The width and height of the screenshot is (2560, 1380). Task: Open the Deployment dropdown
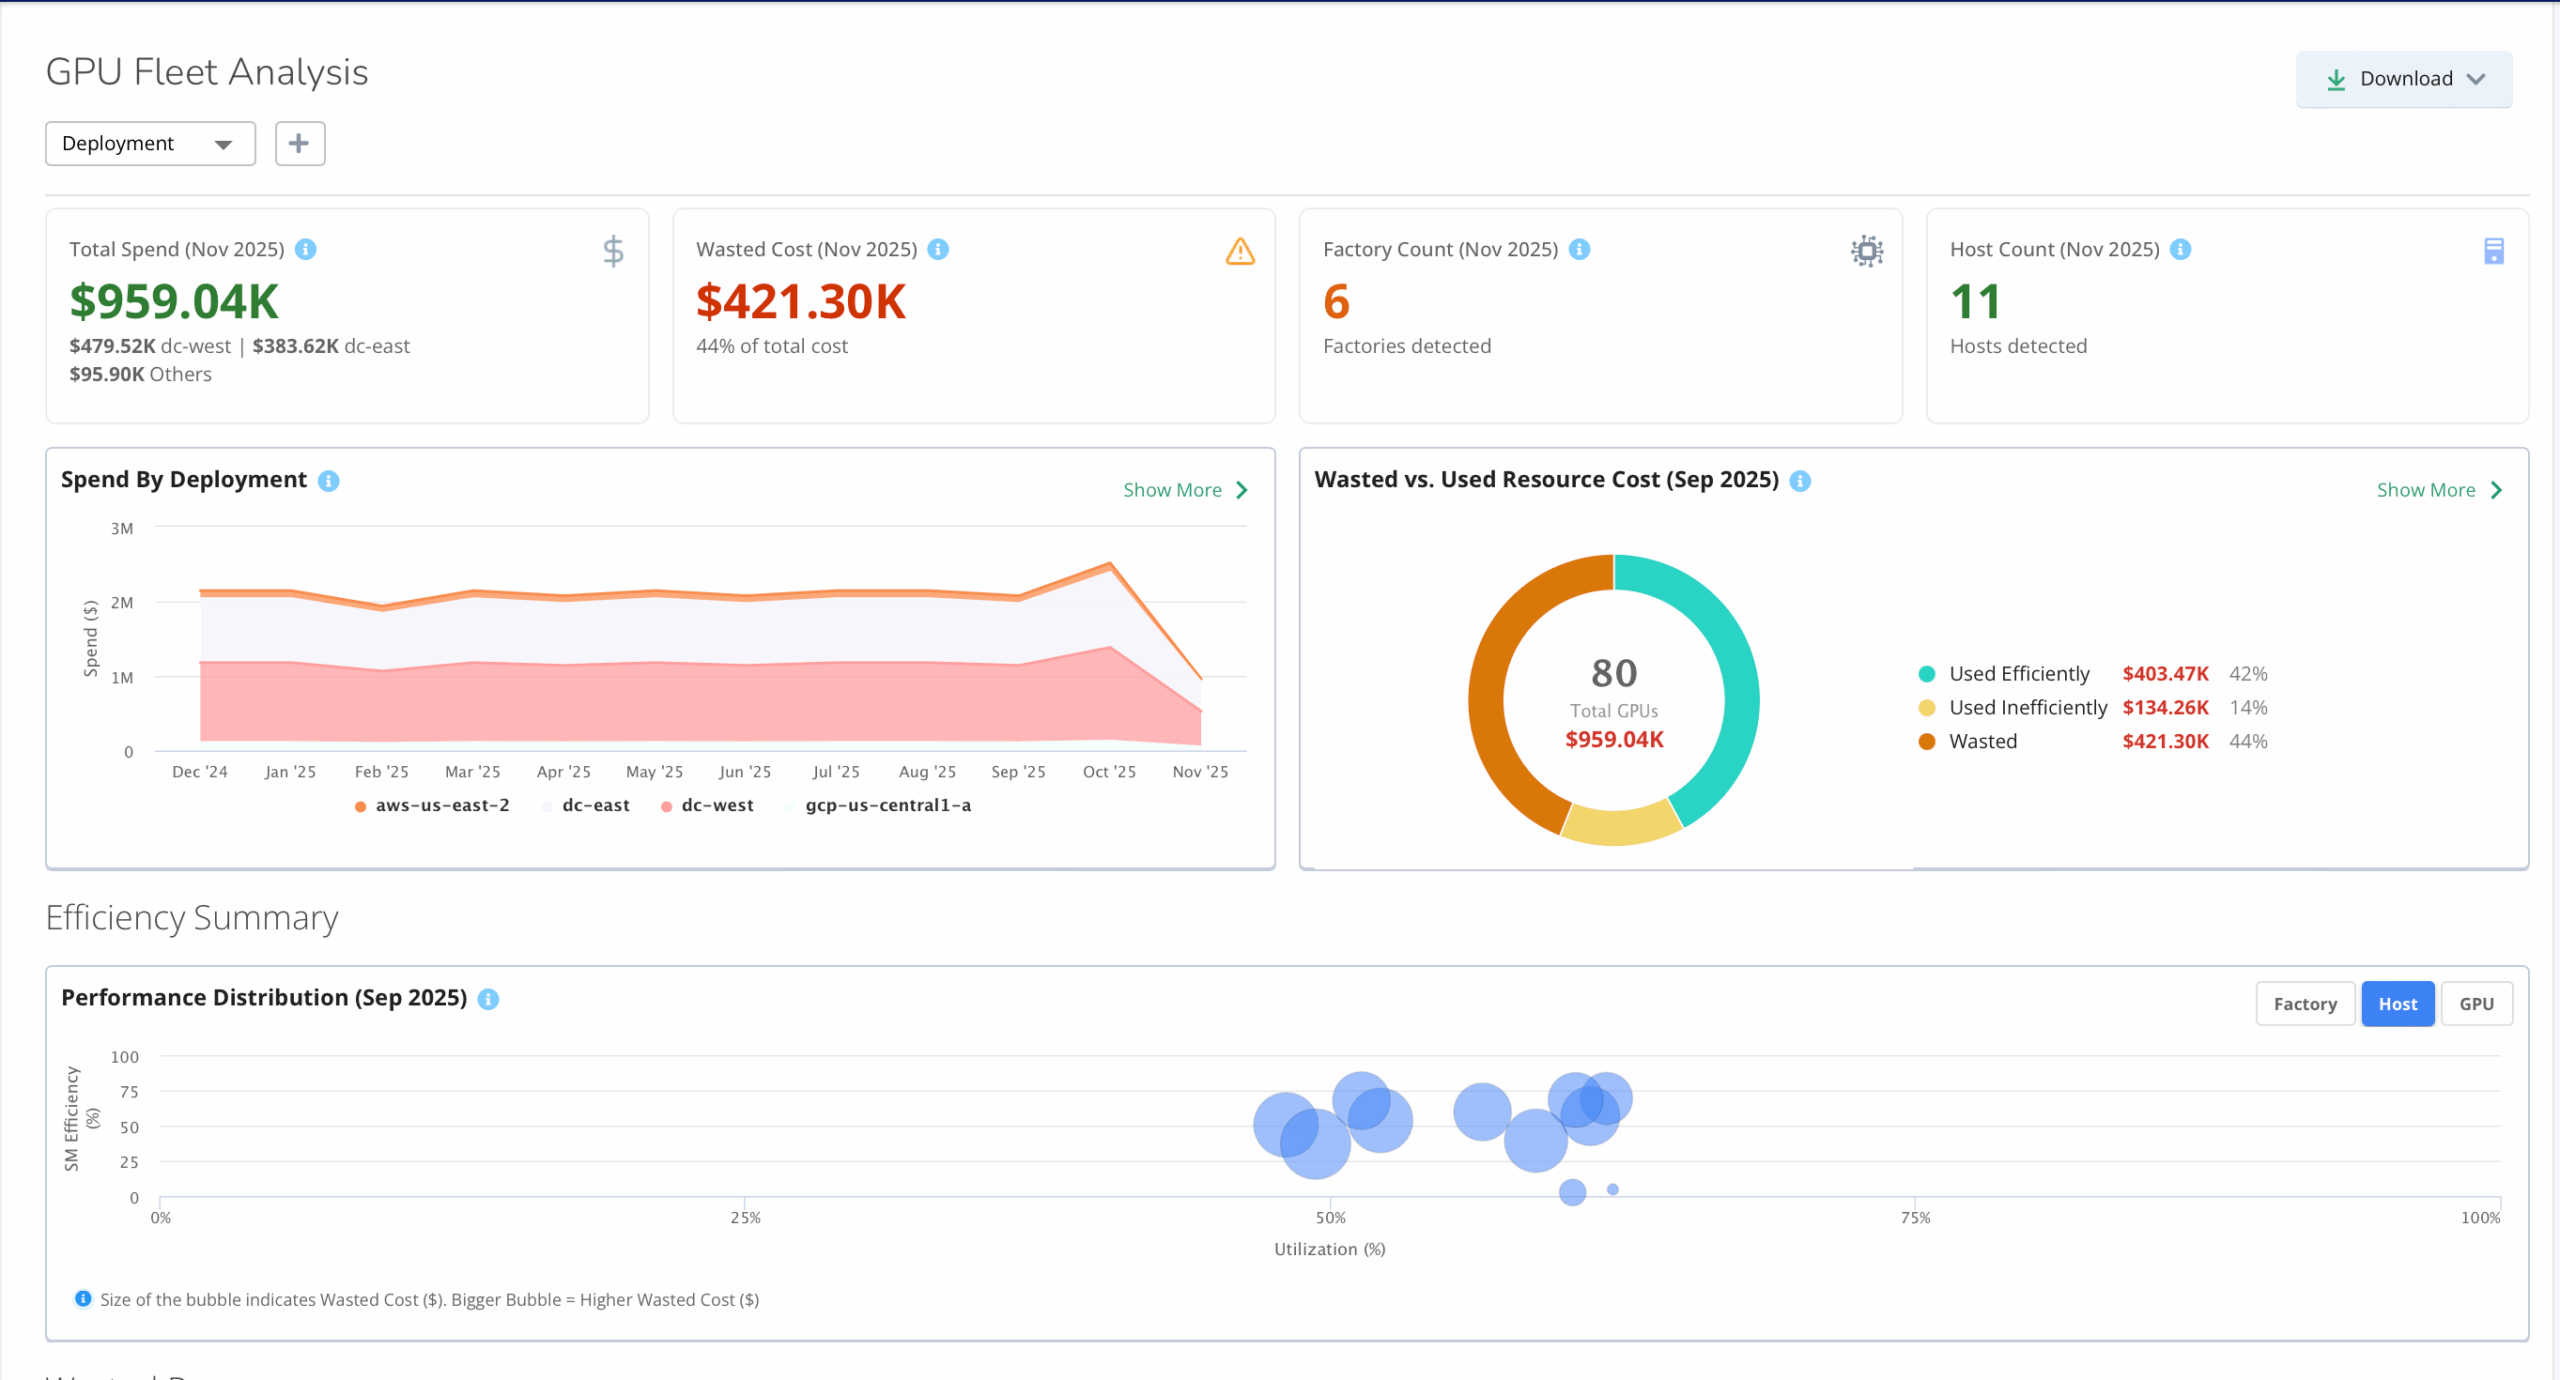[x=150, y=144]
